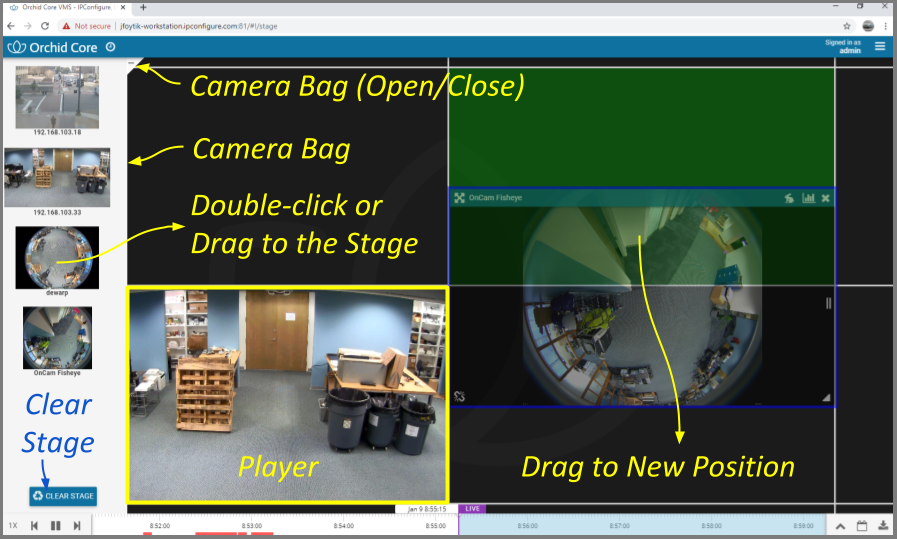Screen dimensions: 897x539
Task: Step back one frame in the timeline
Action: tap(34, 525)
